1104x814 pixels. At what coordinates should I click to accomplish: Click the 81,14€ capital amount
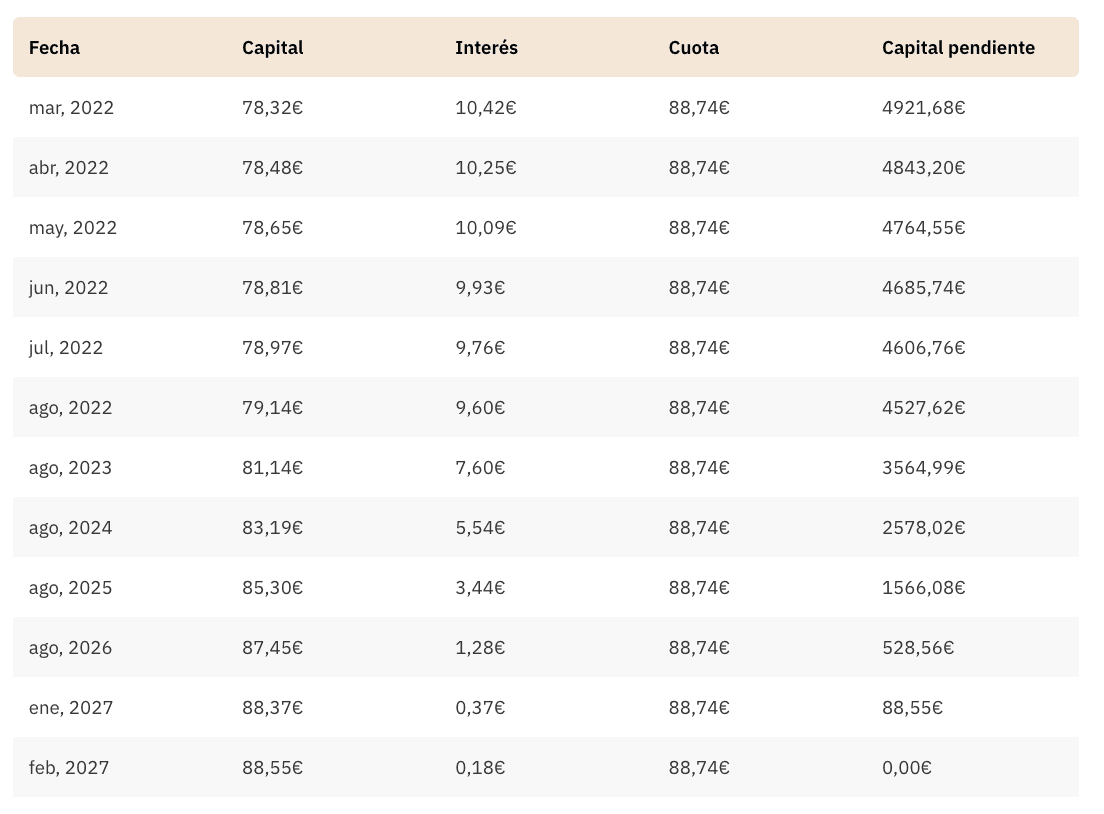click(272, 468)
